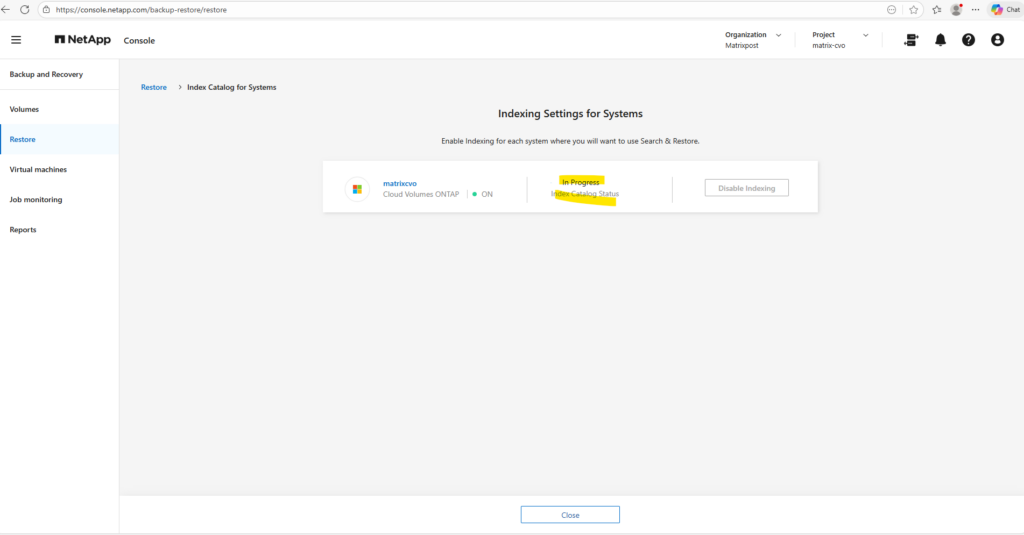Click the Matrixpost organization name

[742, 46]
